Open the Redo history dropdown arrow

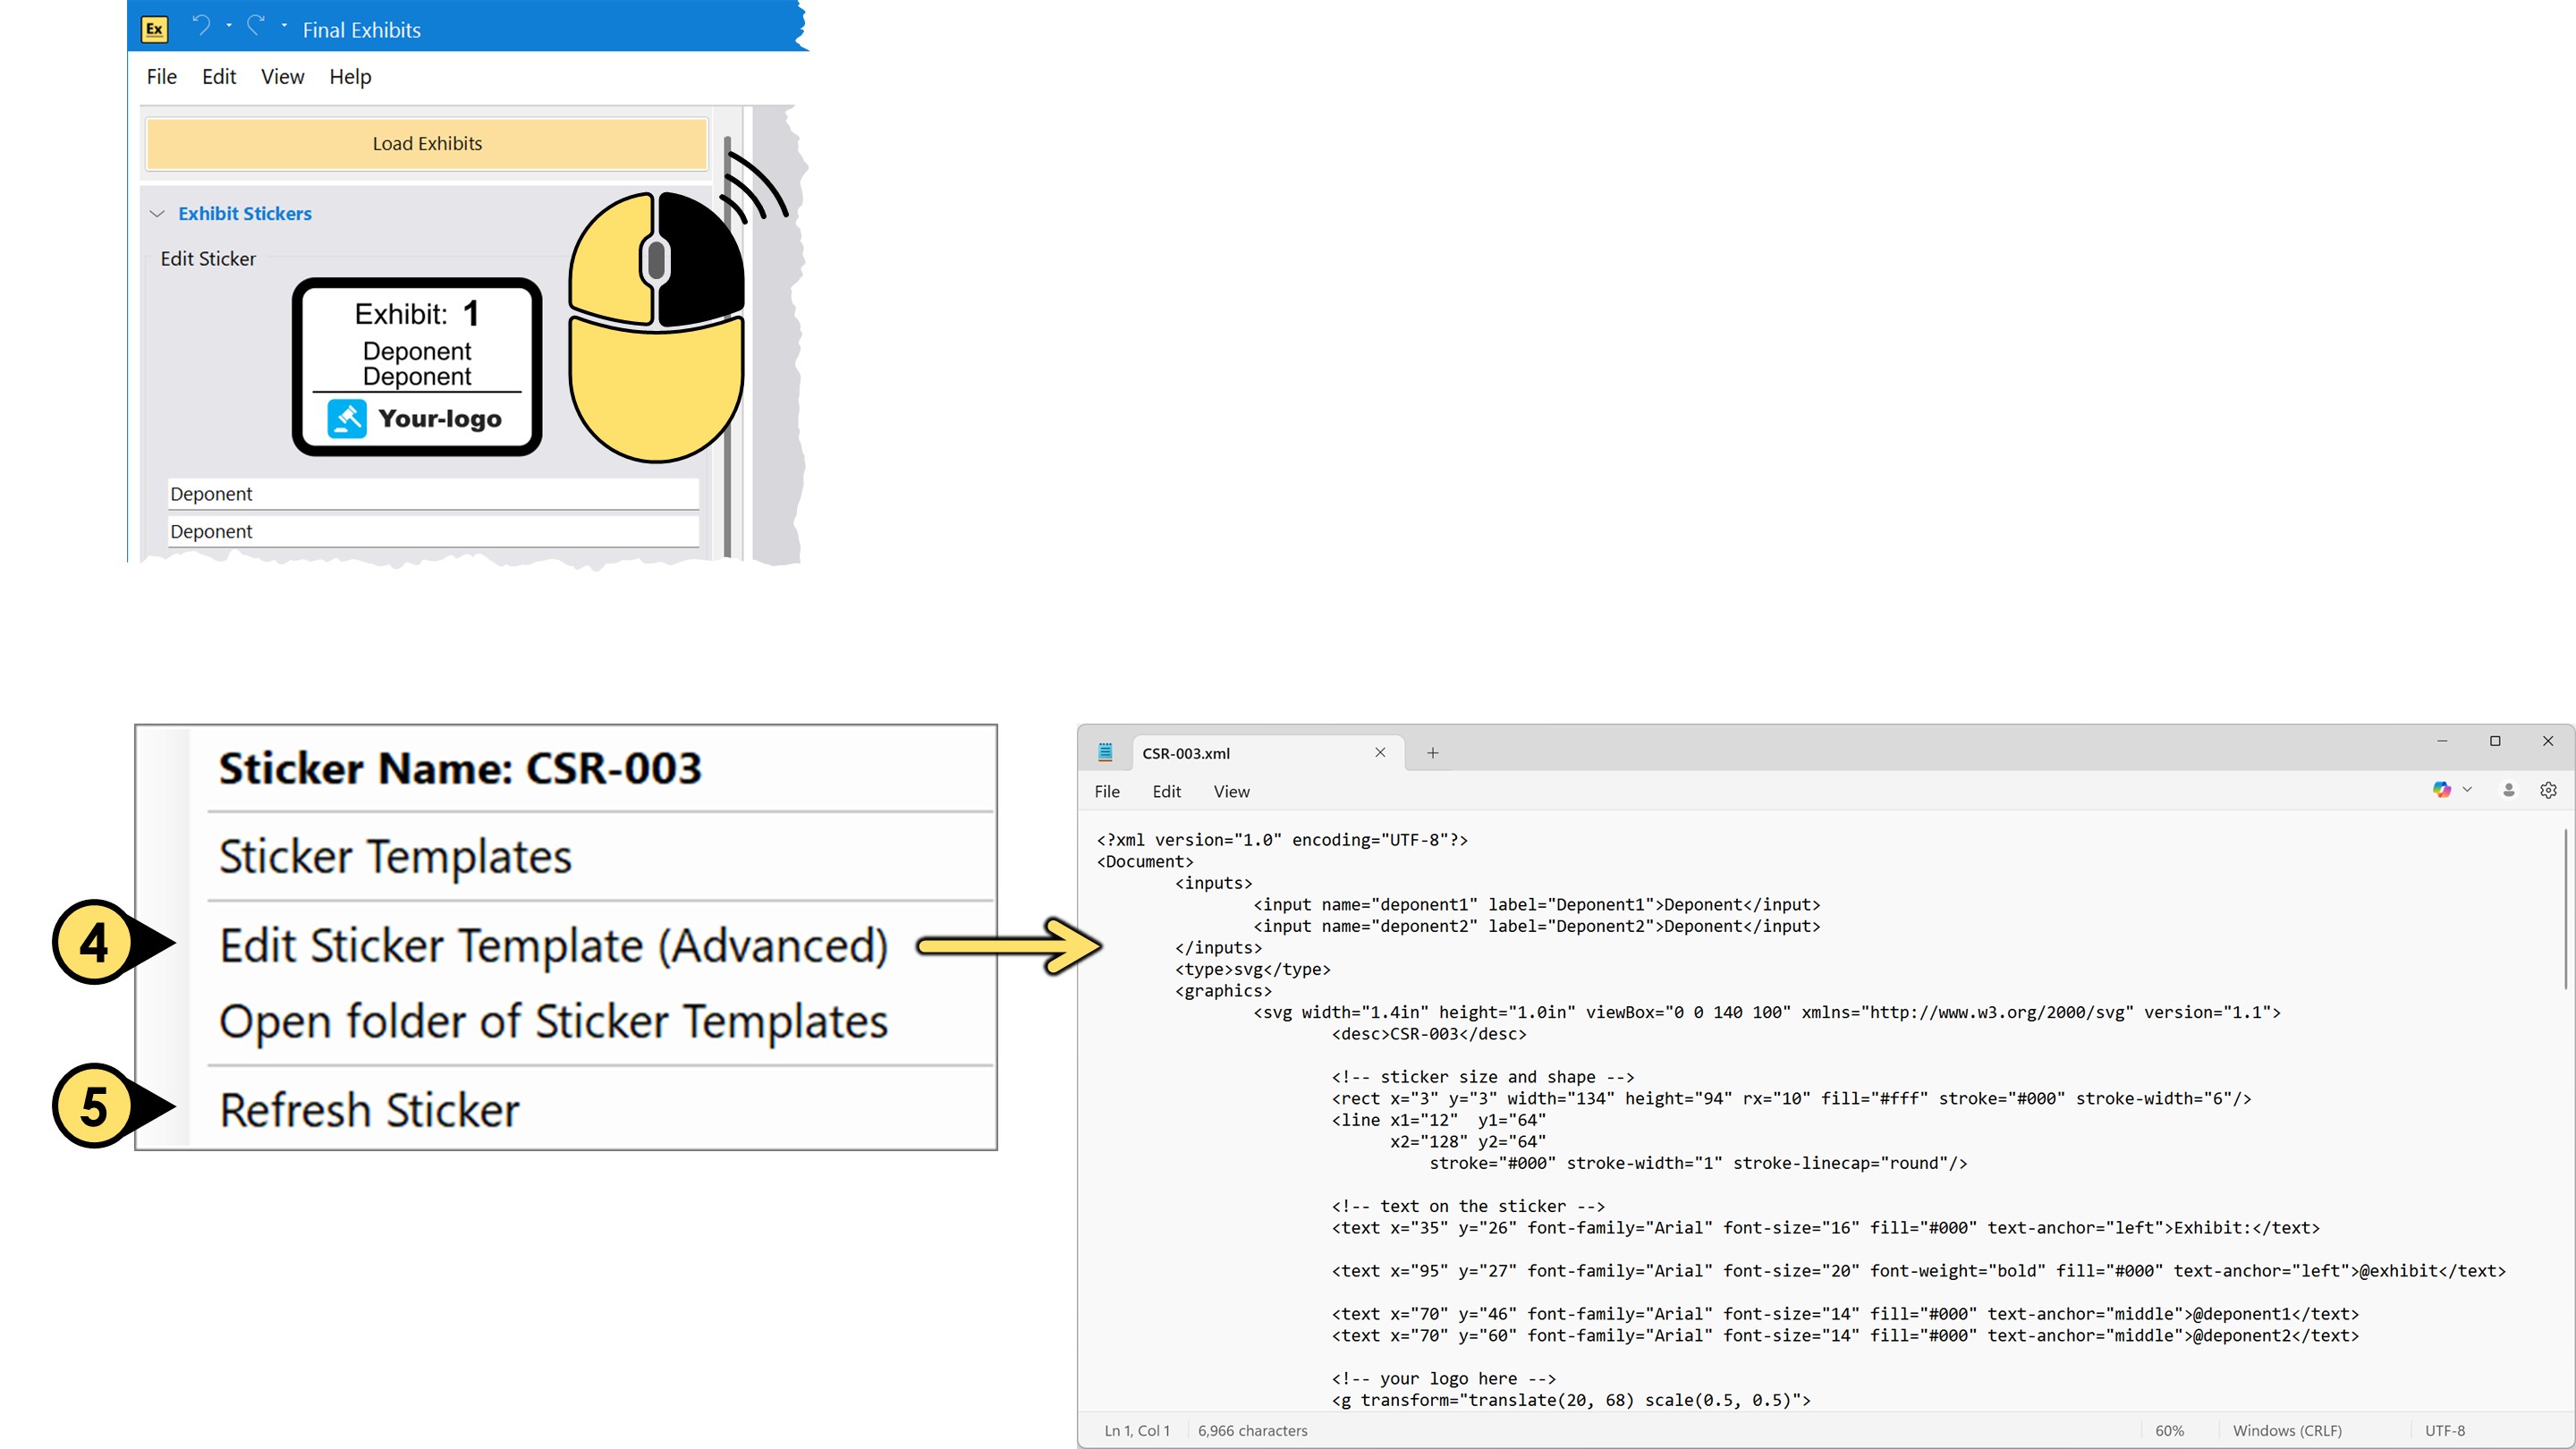tap(284, 26)
